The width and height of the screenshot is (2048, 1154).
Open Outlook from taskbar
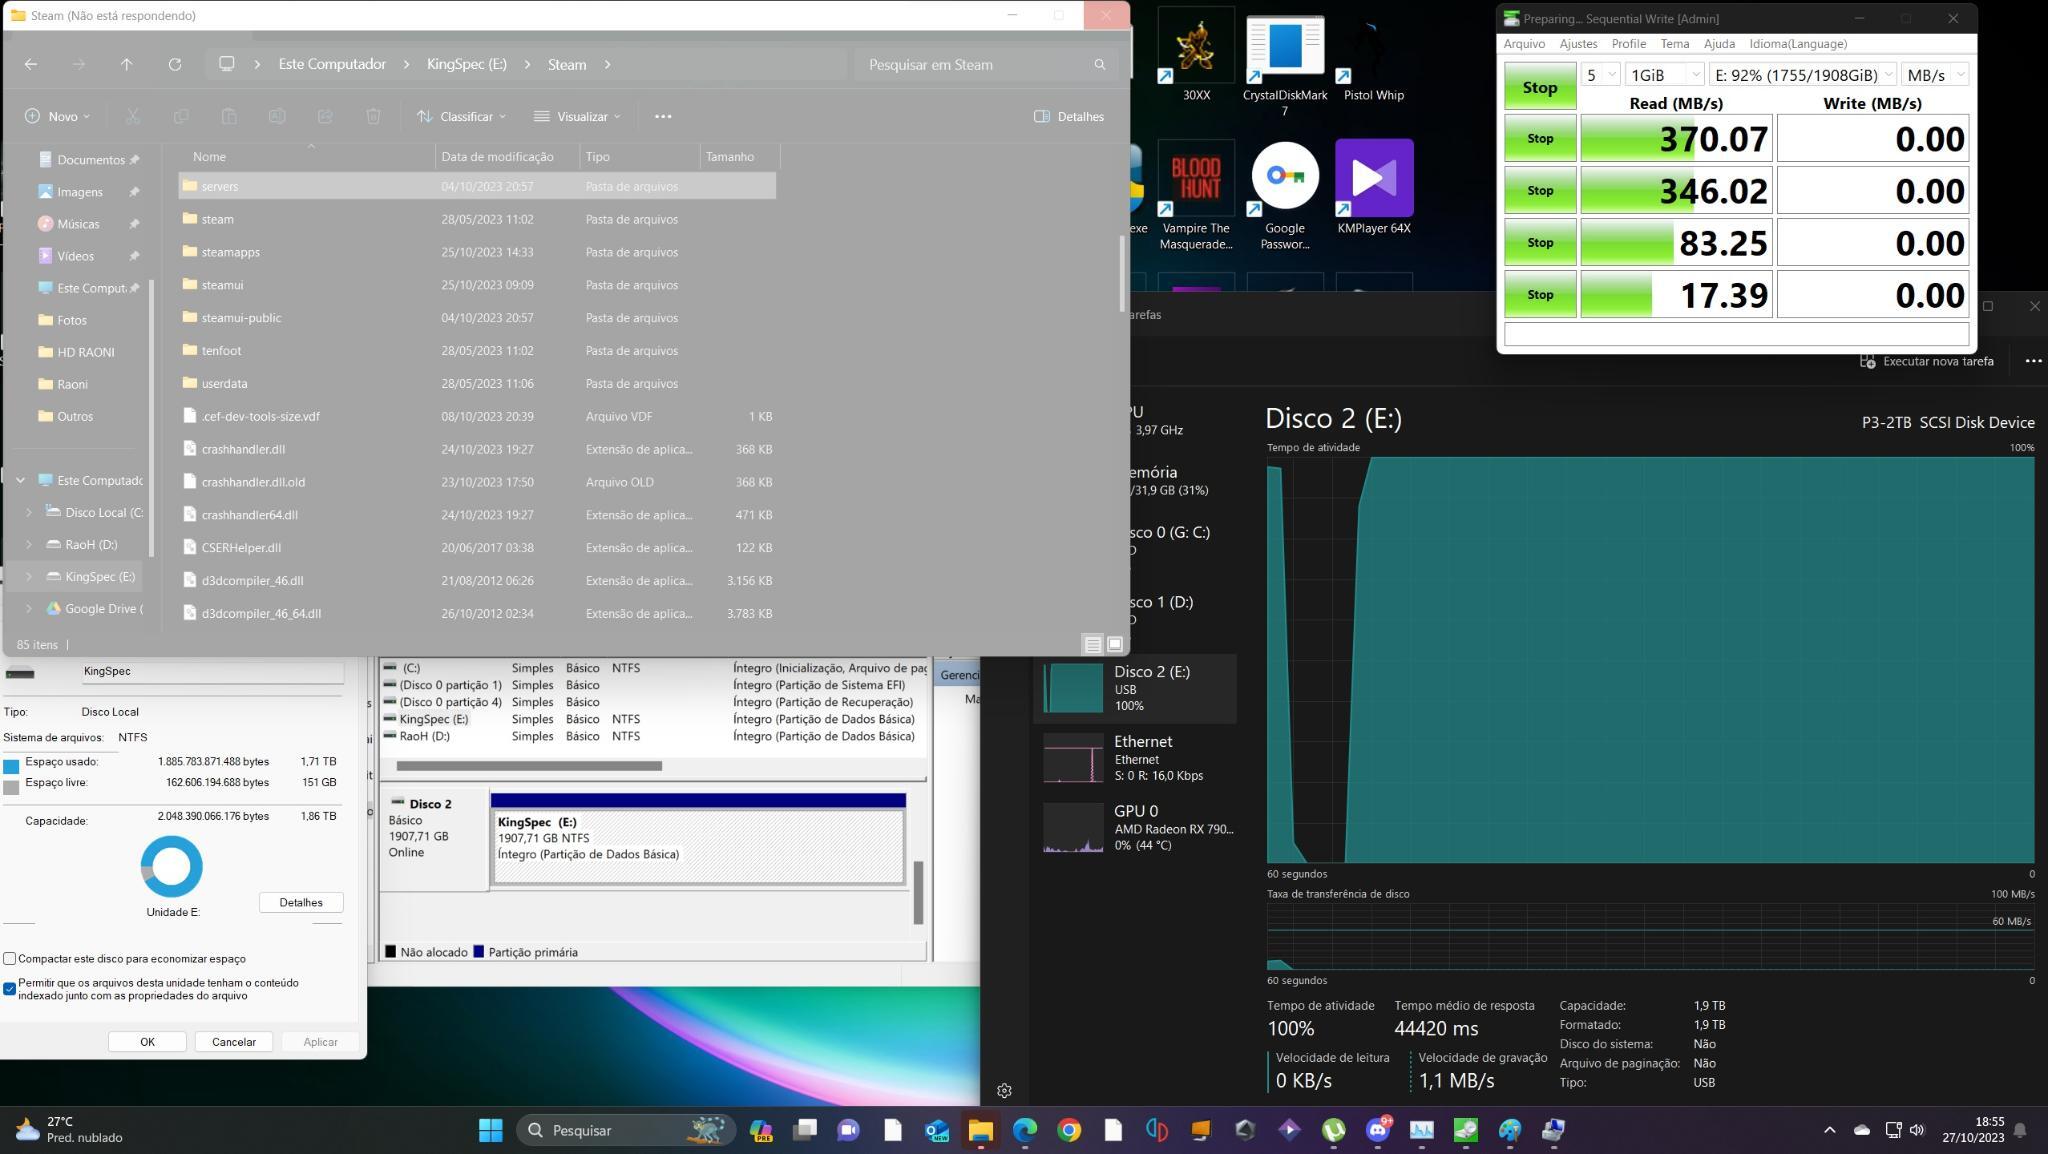point(936,1130)
